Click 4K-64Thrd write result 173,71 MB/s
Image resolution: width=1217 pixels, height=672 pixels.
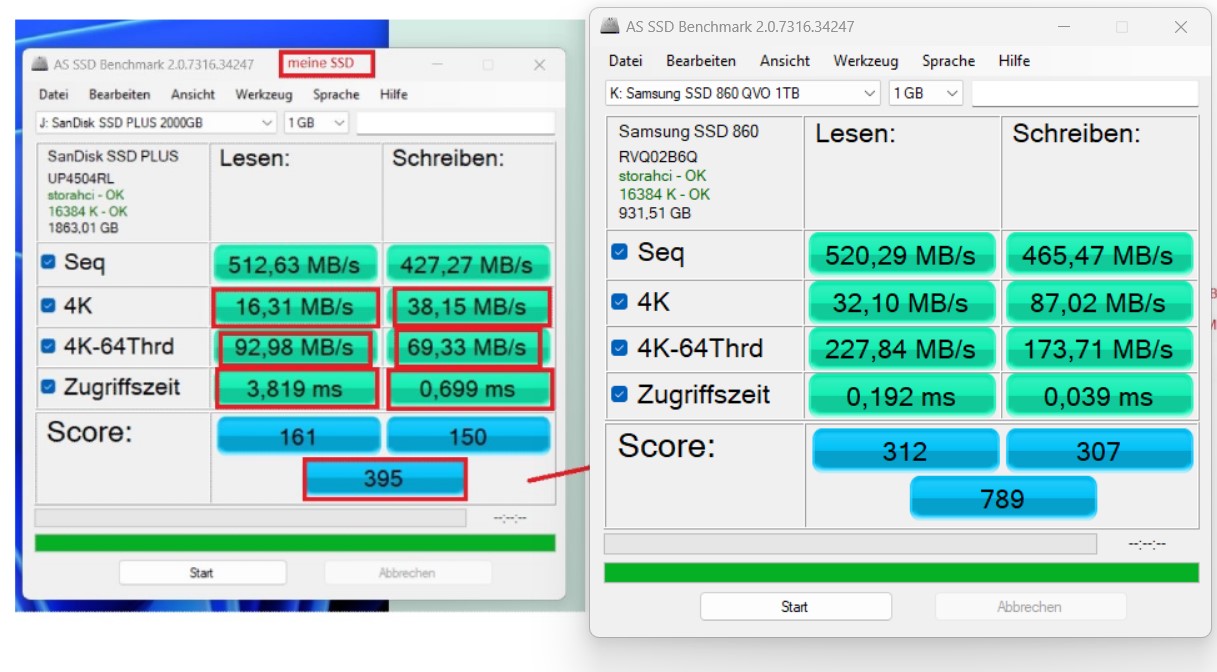pyautogui.click(x=1098, y=349)
